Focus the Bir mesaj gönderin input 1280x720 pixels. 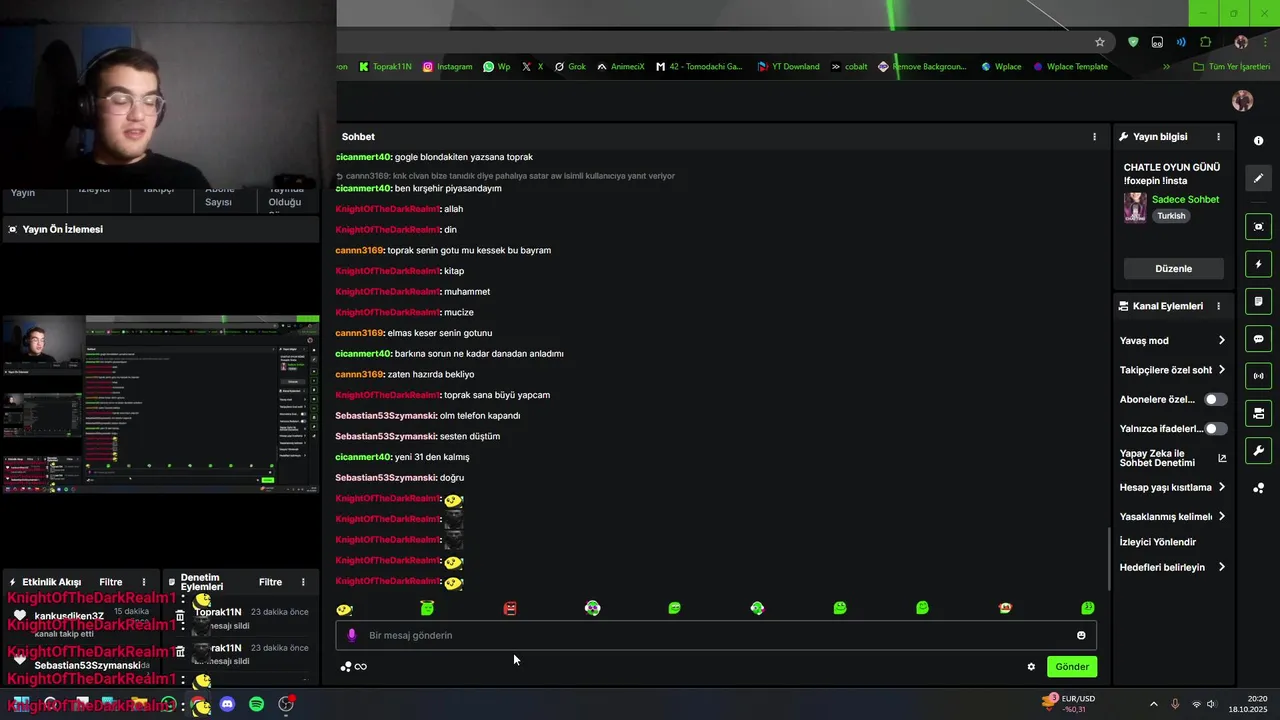(716, 635)
